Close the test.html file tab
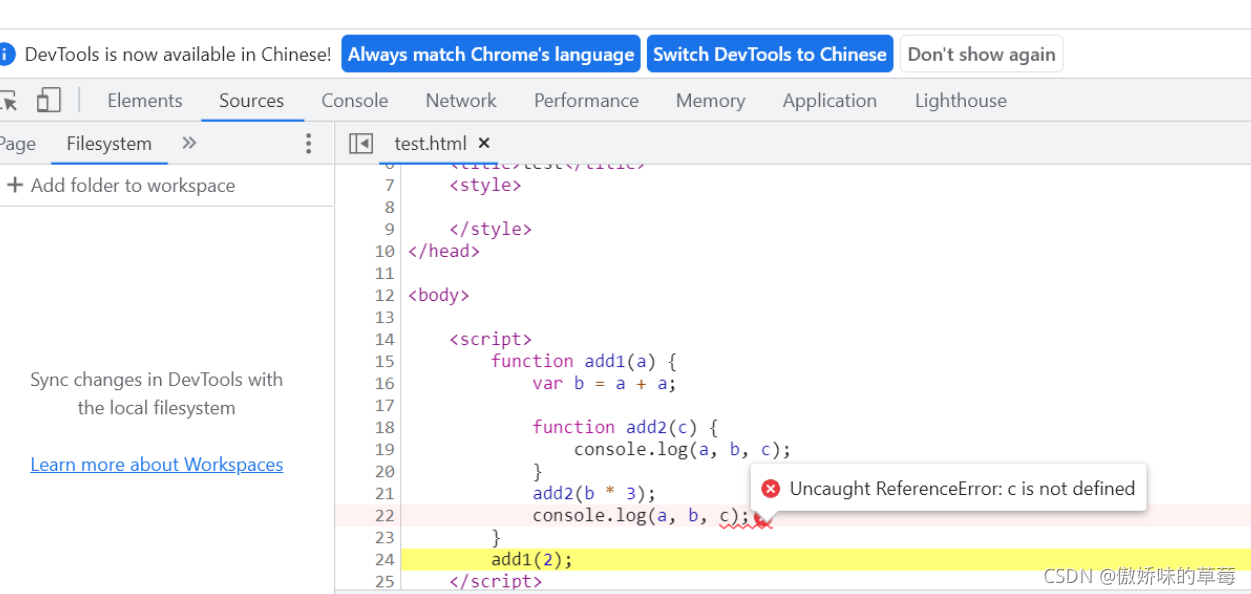The image size is (1251, 594). click(484, 143)
